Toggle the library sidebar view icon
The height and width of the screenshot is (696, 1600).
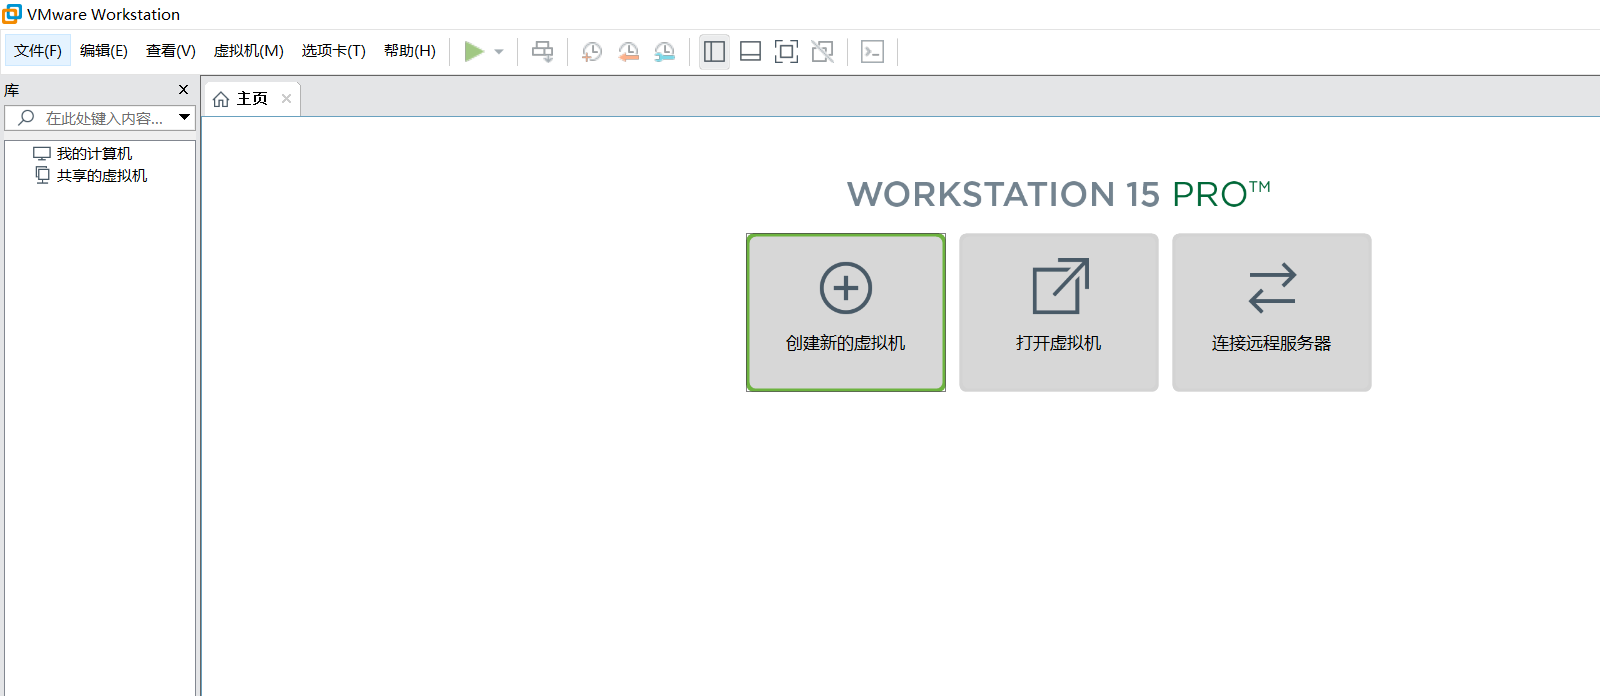pos(714,51)
